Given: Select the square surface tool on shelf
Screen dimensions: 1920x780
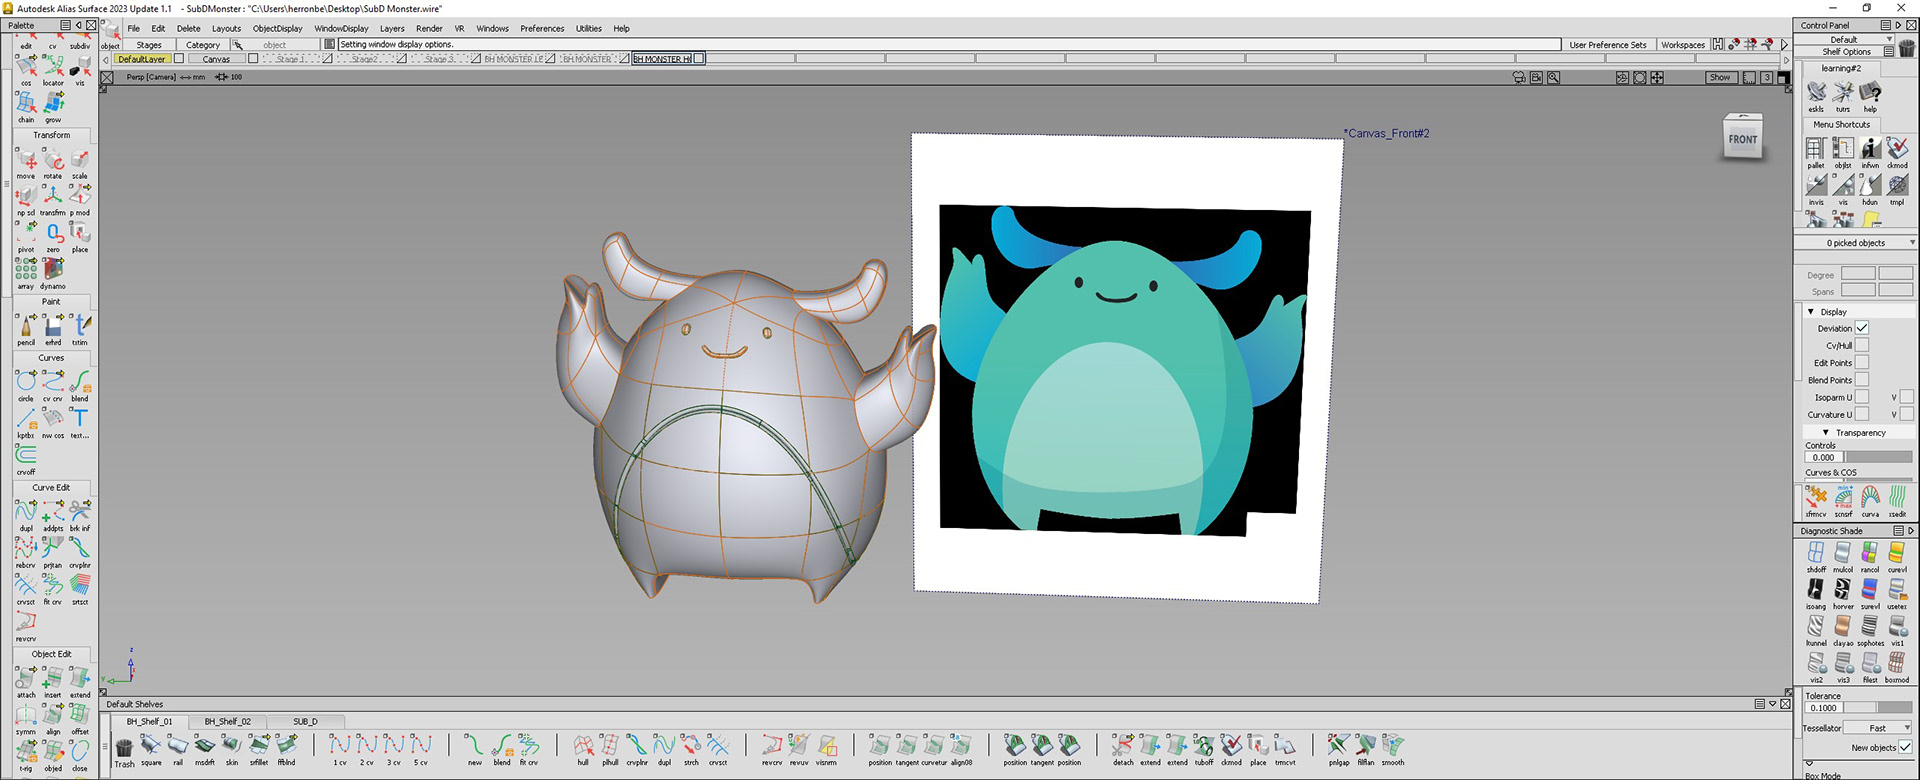Looking at the screenshot, I should tap(151, 748).
